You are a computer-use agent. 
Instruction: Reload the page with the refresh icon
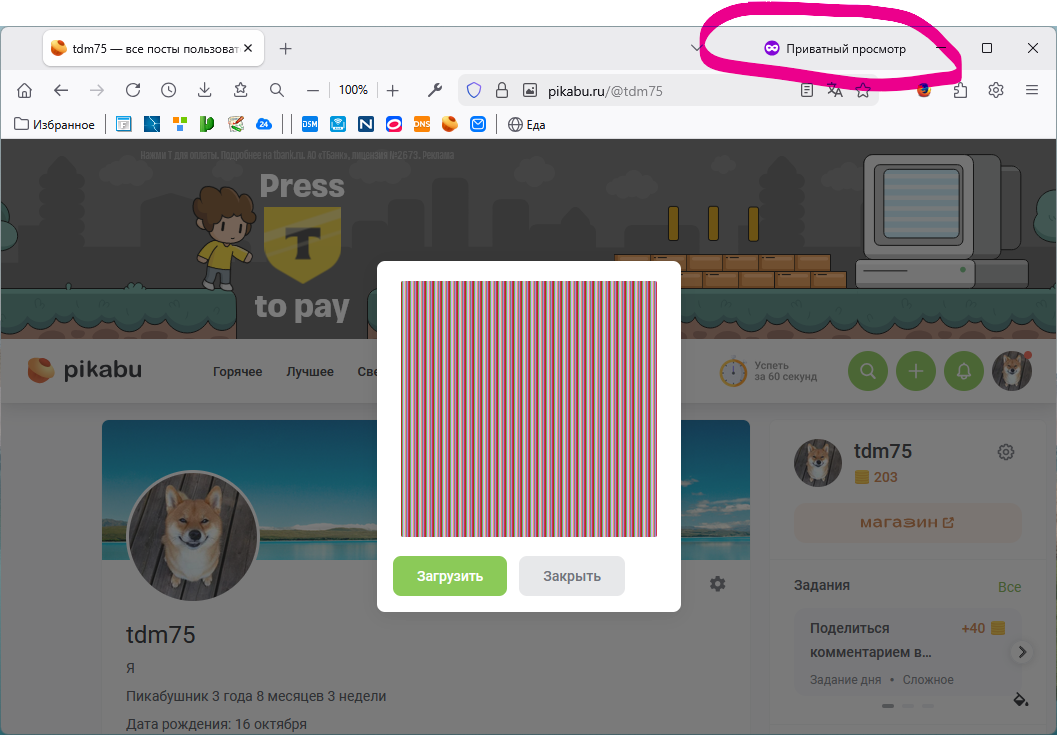pos(132,90)
